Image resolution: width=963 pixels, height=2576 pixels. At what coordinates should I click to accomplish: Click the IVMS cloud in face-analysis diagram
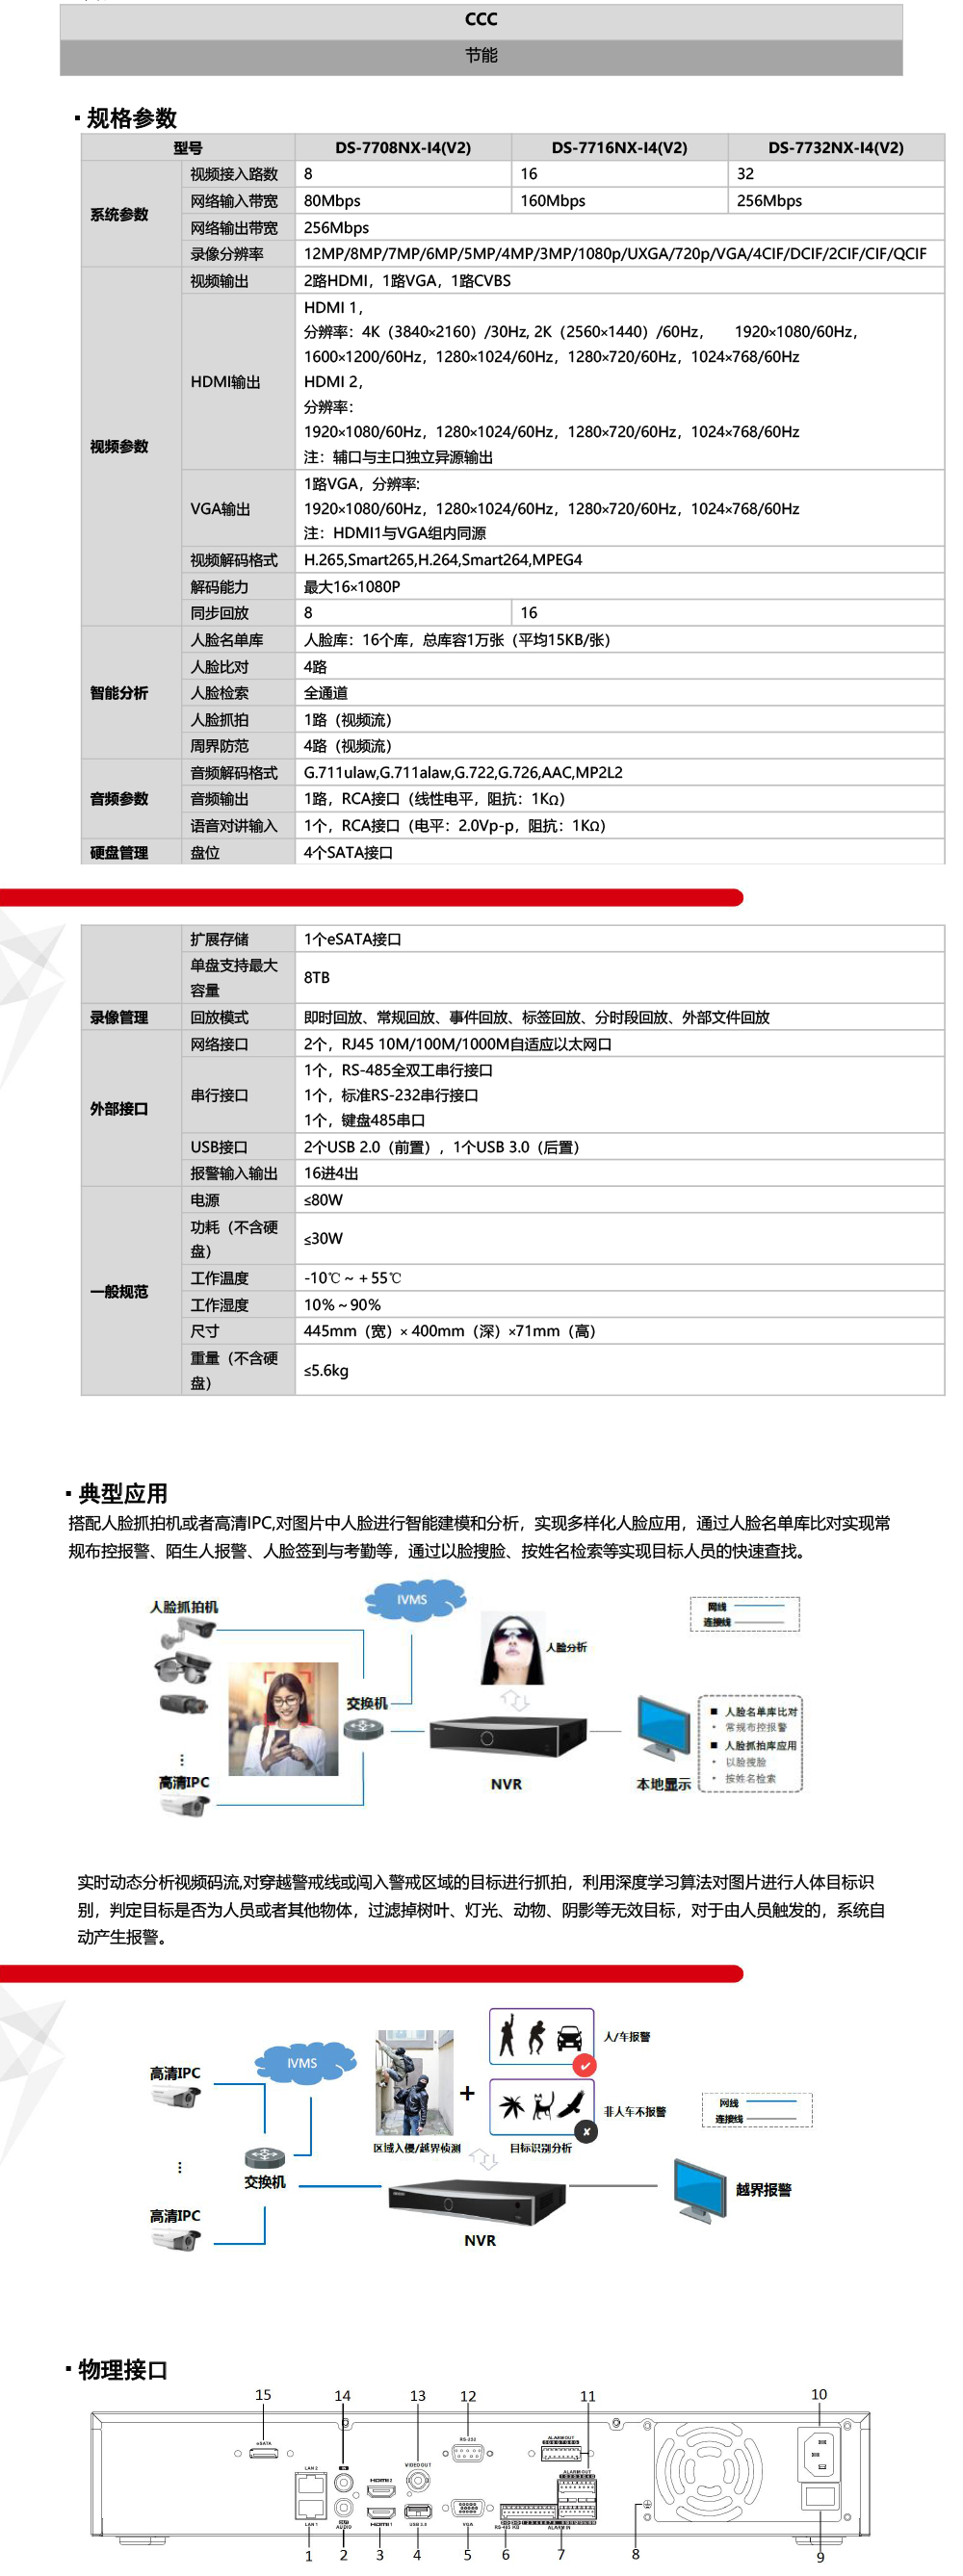pos(415,1599)
